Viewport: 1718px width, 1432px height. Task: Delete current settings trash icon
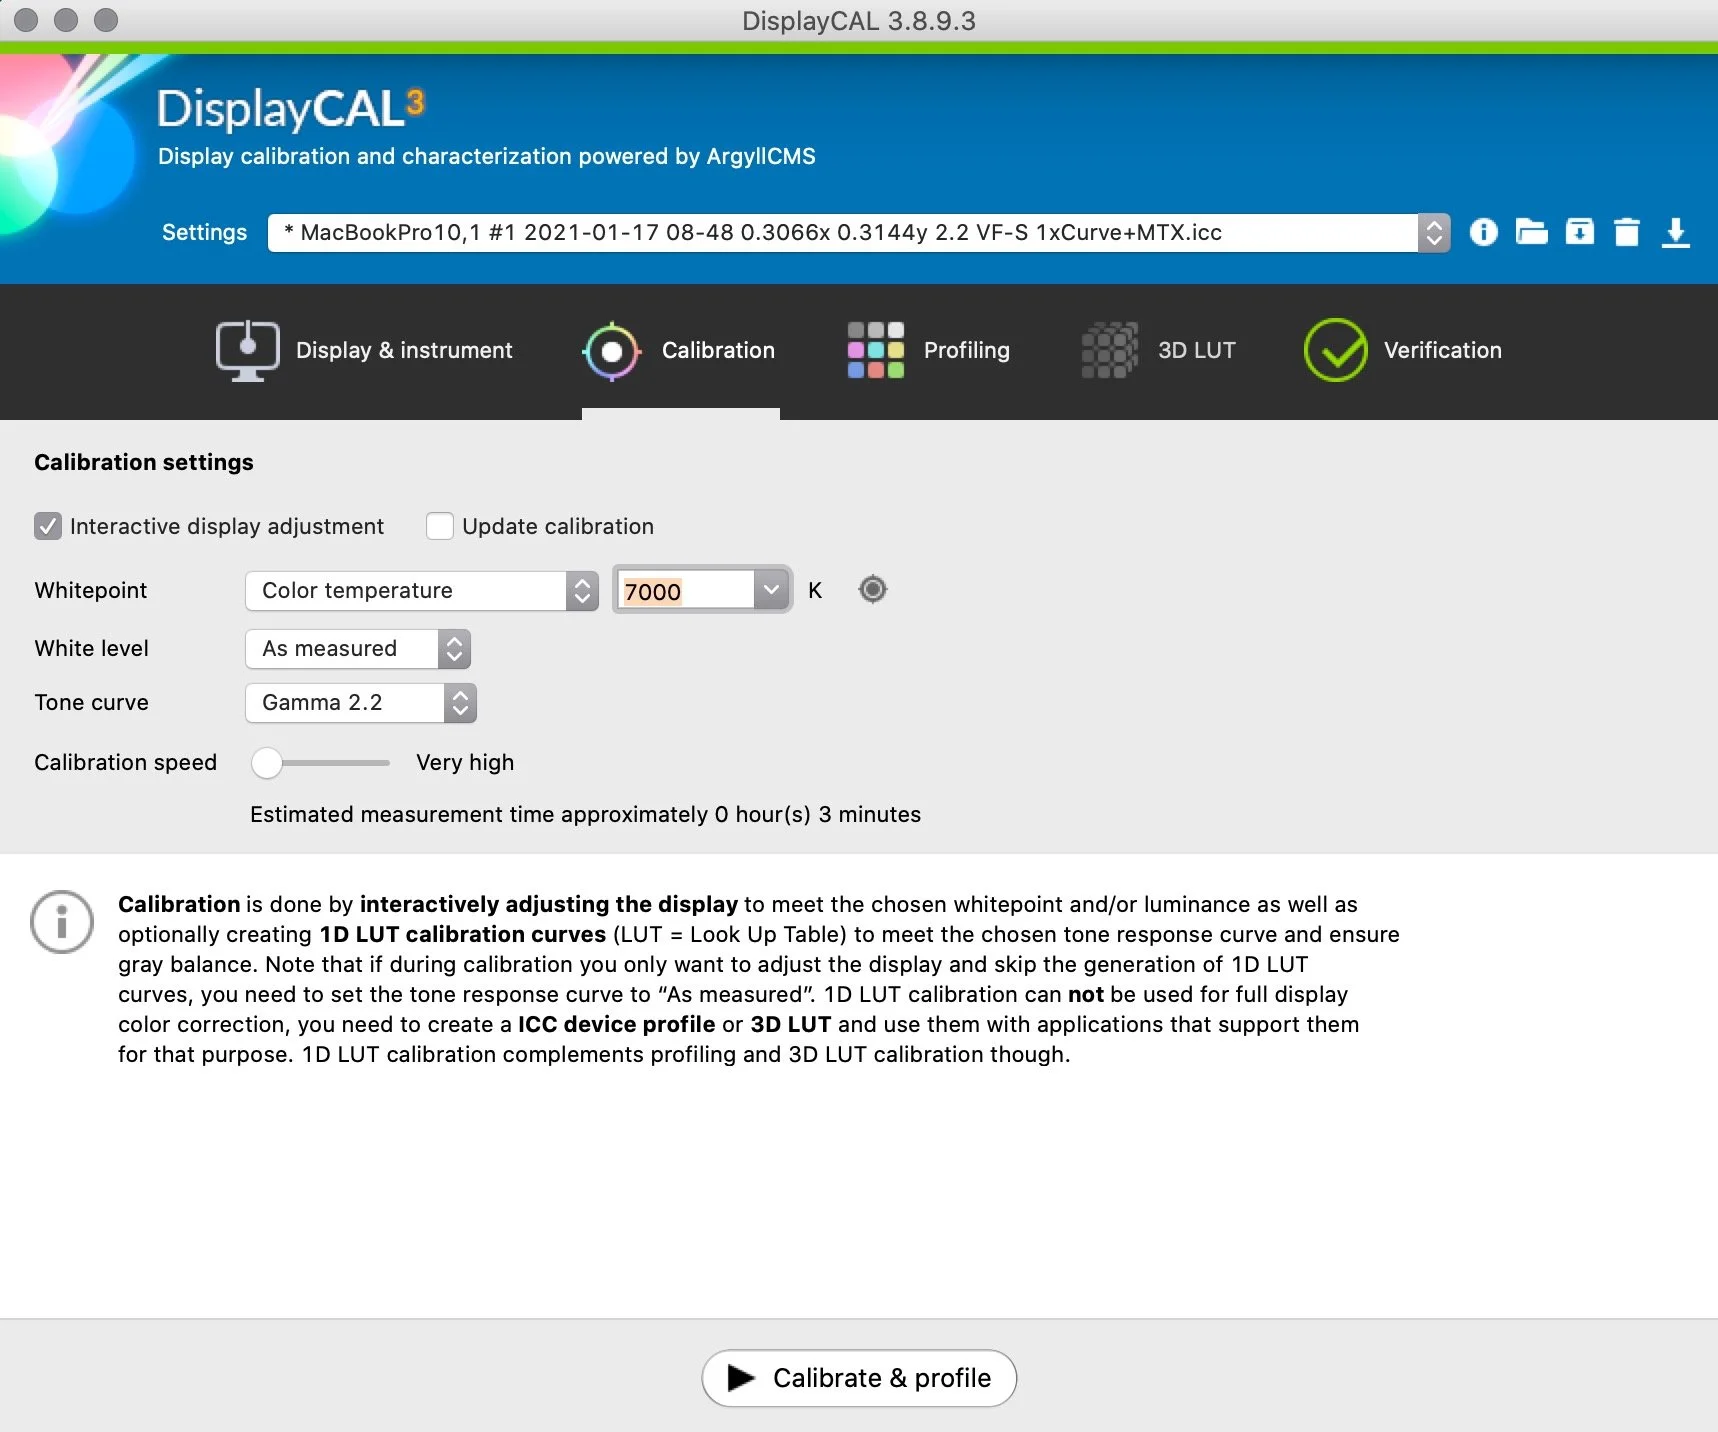(1627, 232)
